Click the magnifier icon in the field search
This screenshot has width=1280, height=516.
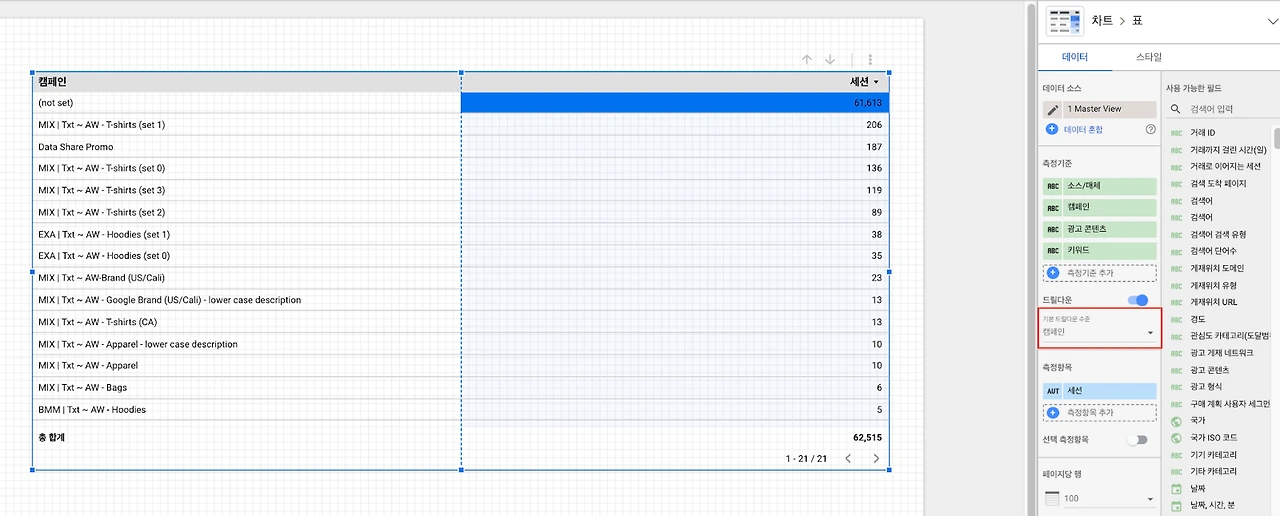point(1176,109)
